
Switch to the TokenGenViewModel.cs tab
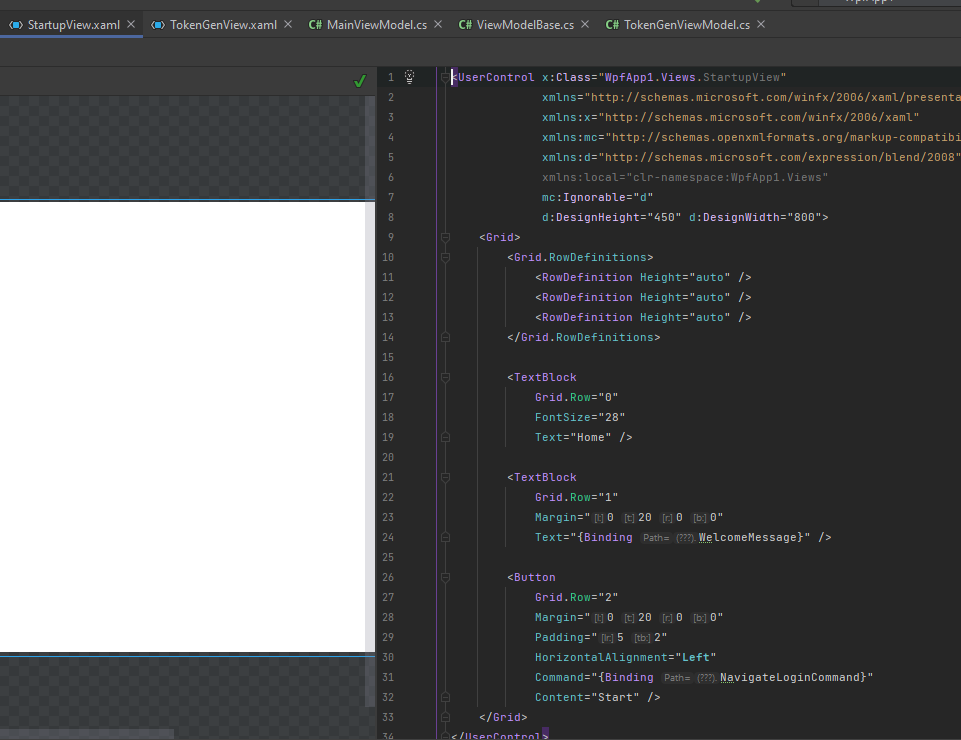[x=686, y=24]
